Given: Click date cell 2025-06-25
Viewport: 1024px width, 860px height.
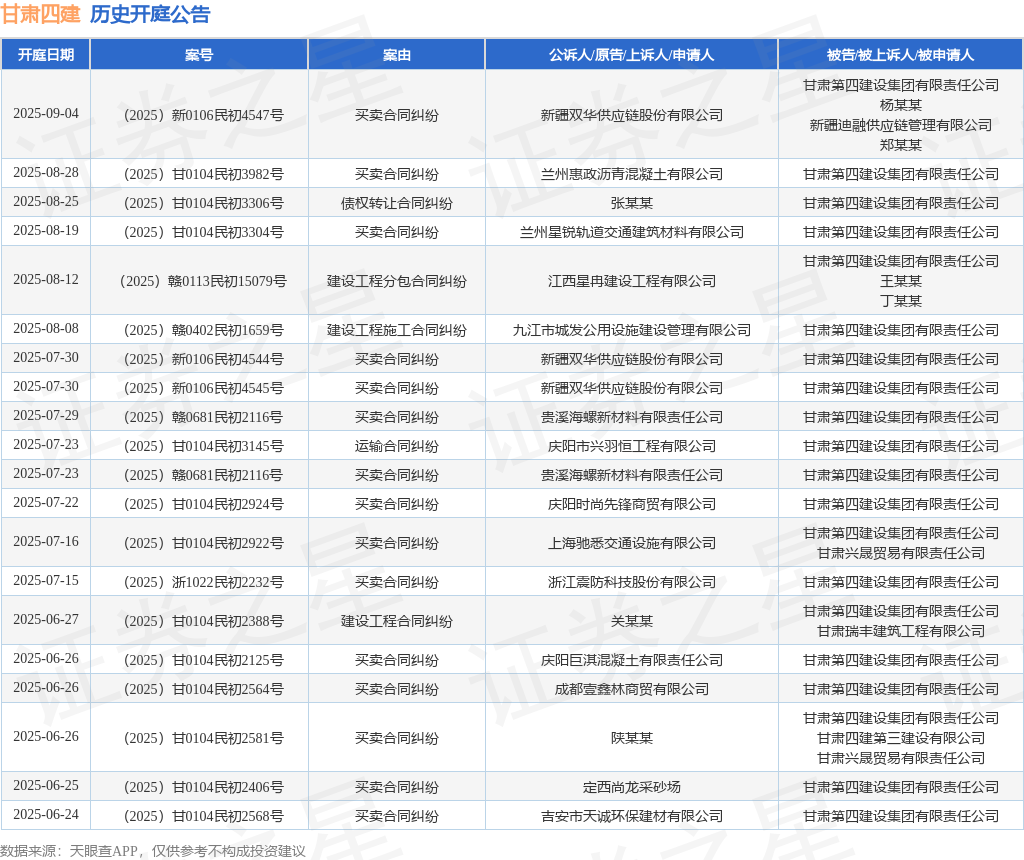Looking at the screenshot, I should (46, 786).
